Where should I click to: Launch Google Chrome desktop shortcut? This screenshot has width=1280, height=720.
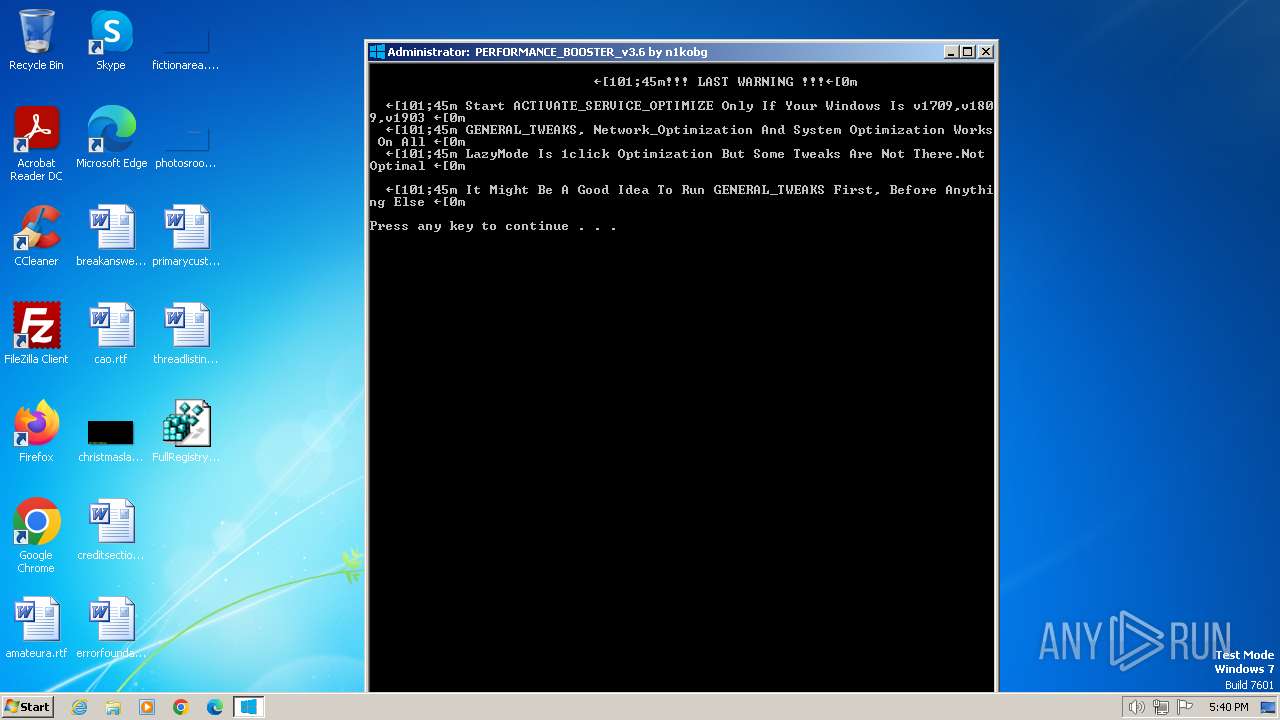click(36, 537)
